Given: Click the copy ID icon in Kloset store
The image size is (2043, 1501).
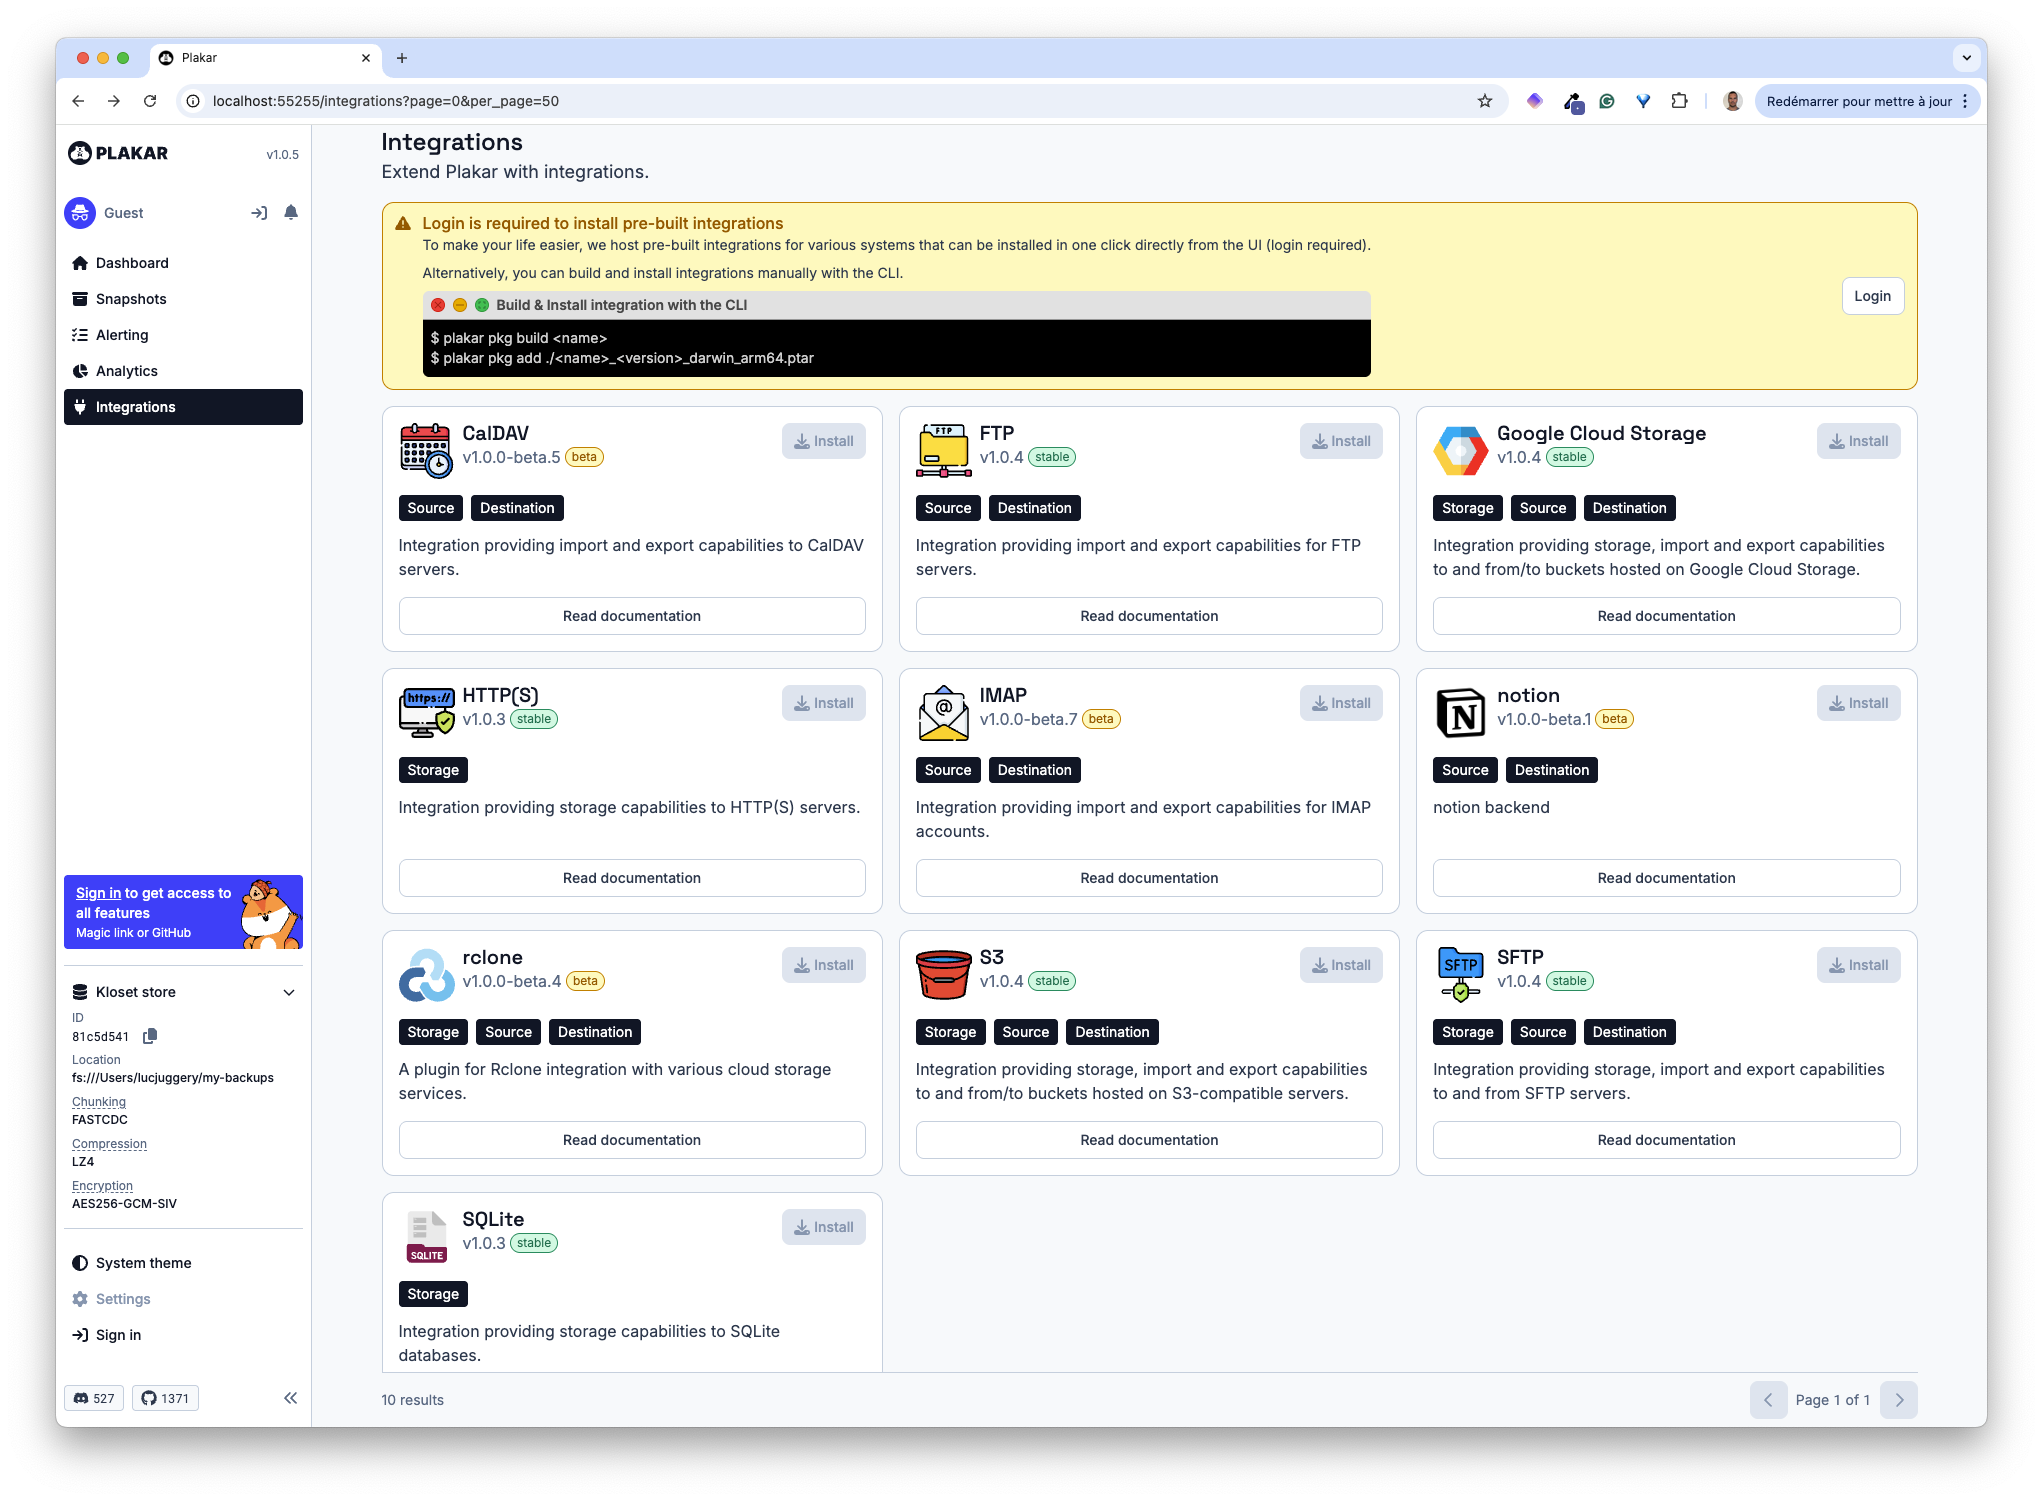Looking at the screenshot, I should (x=150, y=1036).
